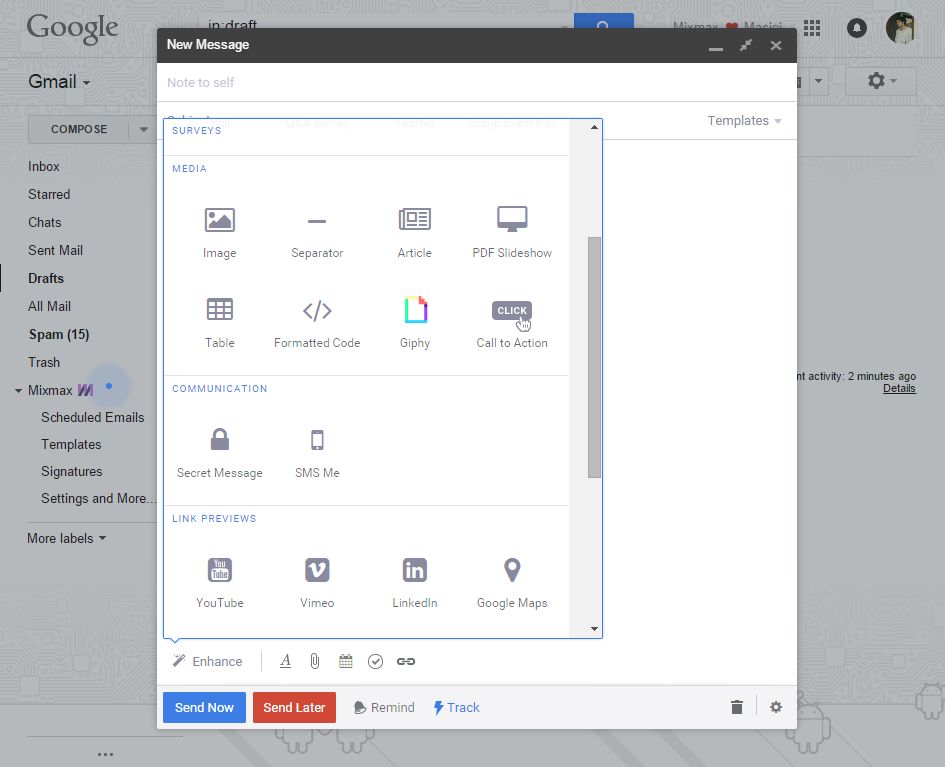Insert a link with chain icon
The width and height of the screenshot is (945, 767).
click(x=406, y=662)
